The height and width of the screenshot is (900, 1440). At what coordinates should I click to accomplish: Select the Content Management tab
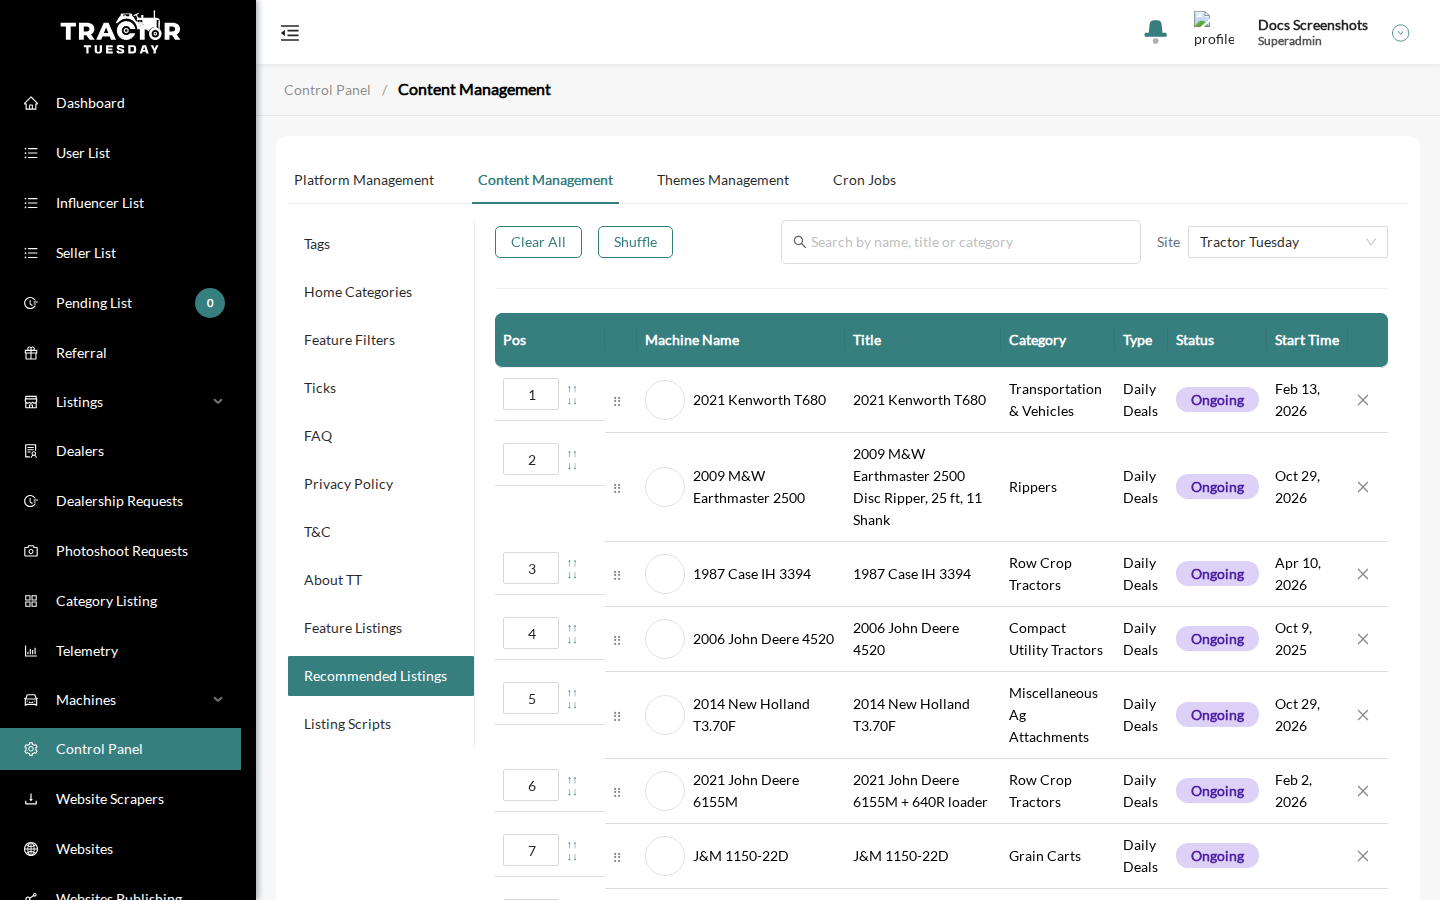[545, 180]
